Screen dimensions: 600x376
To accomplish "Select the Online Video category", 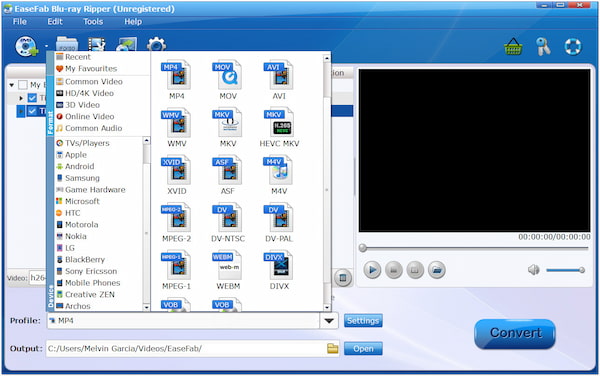I will tap(85, 116).
